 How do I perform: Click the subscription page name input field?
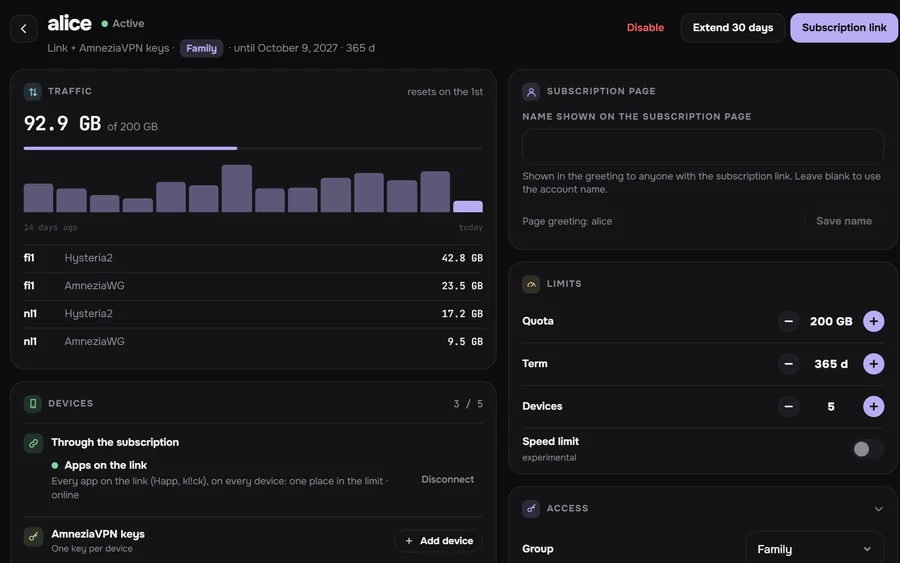click(703, 146)
